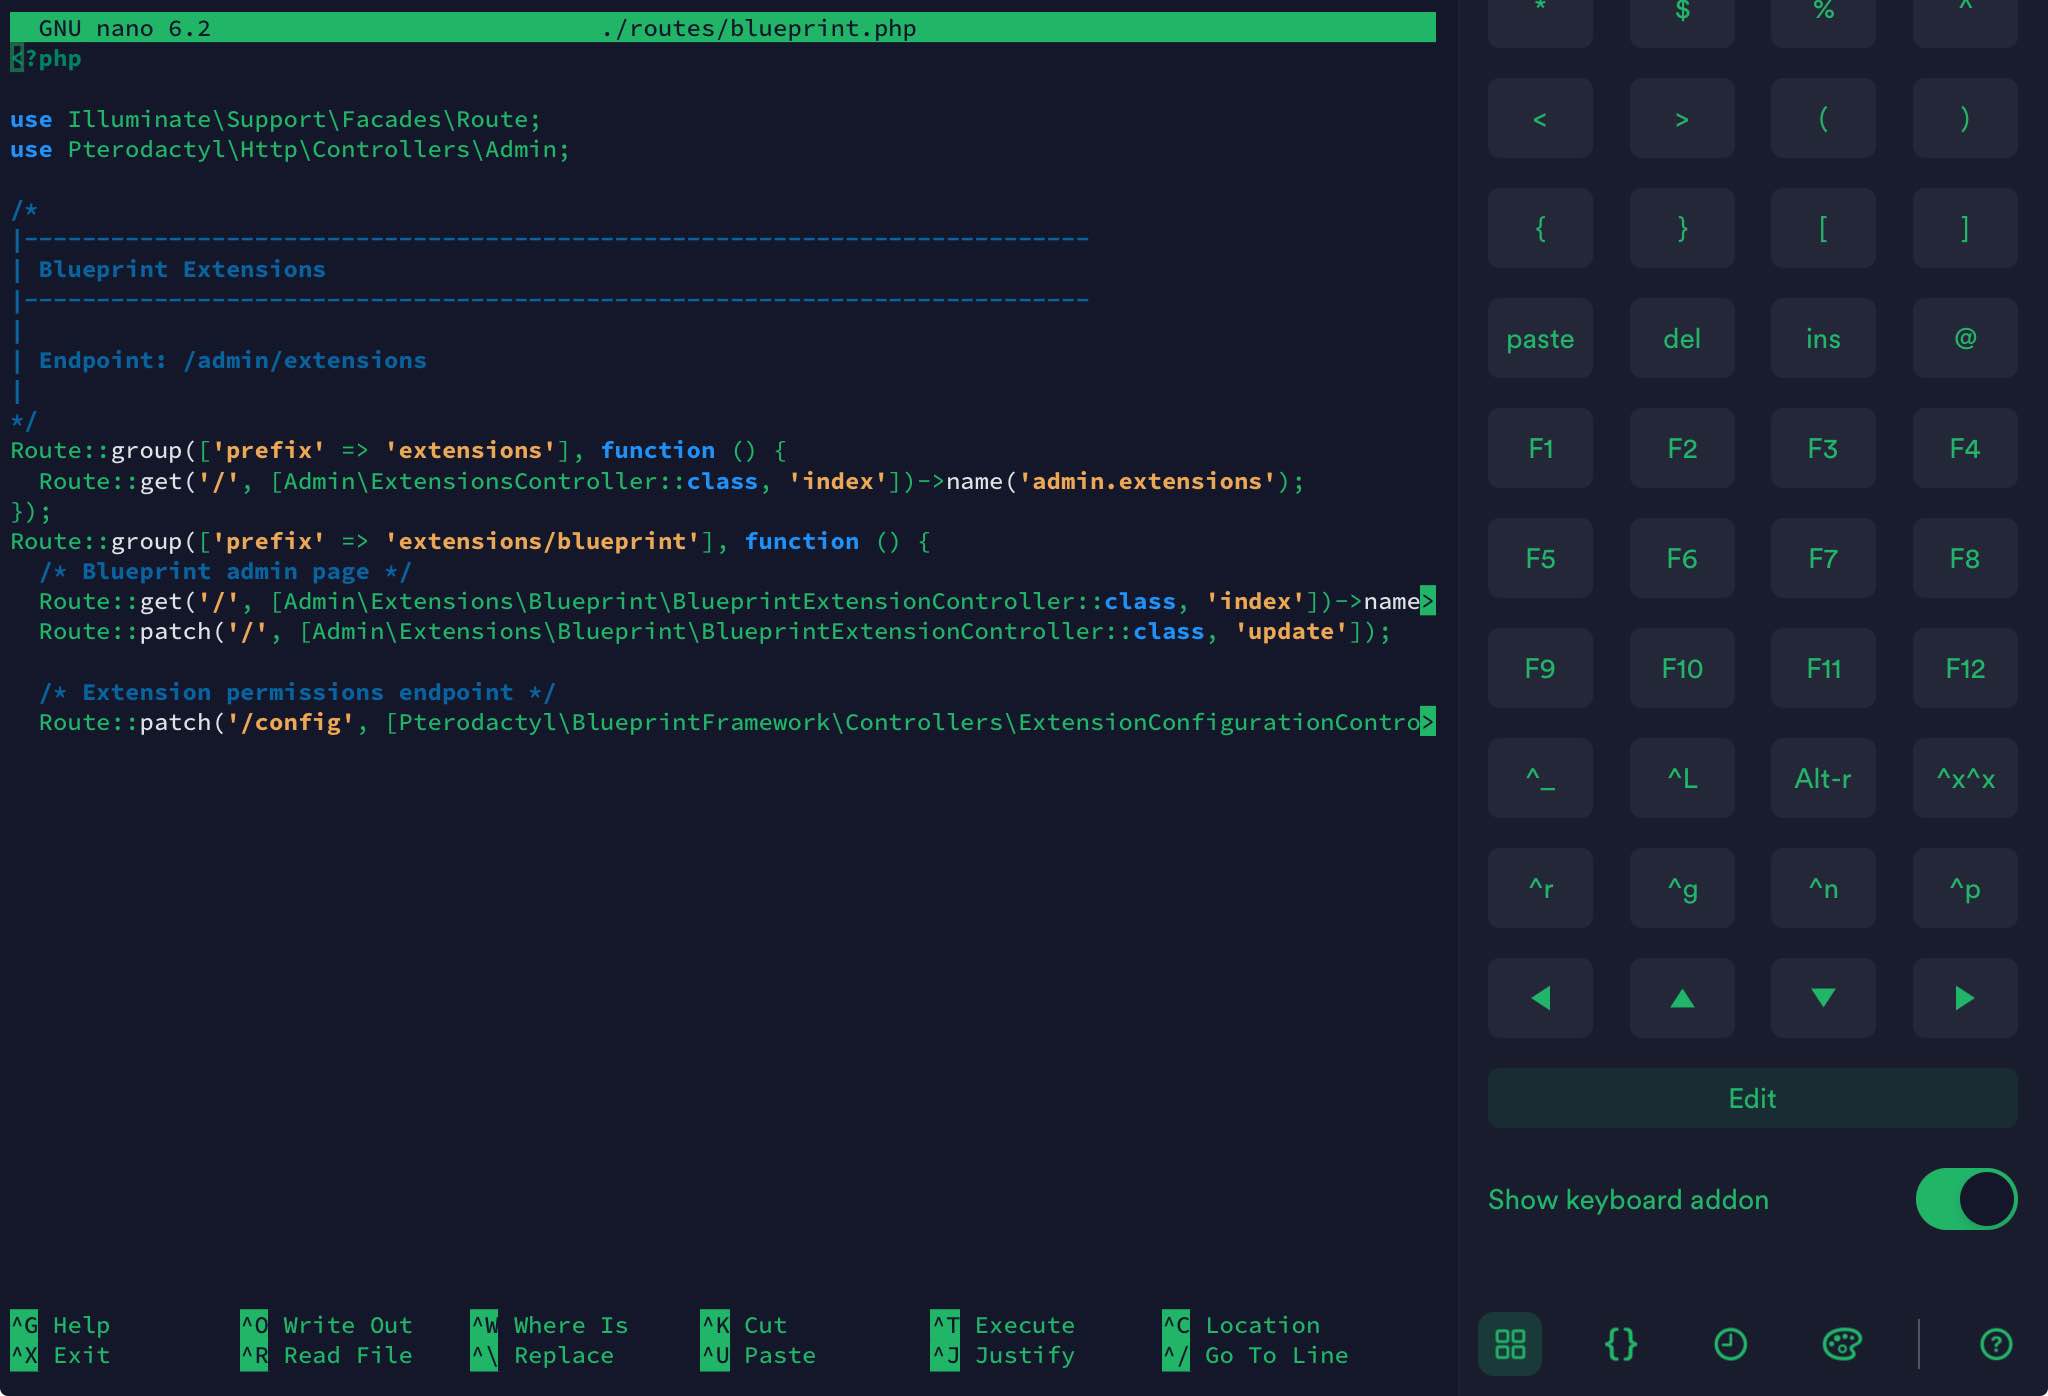The width and height of the screenshot is (2048, 1396).
Task: Tap the F7 function key
Action: pos(1823,558)
